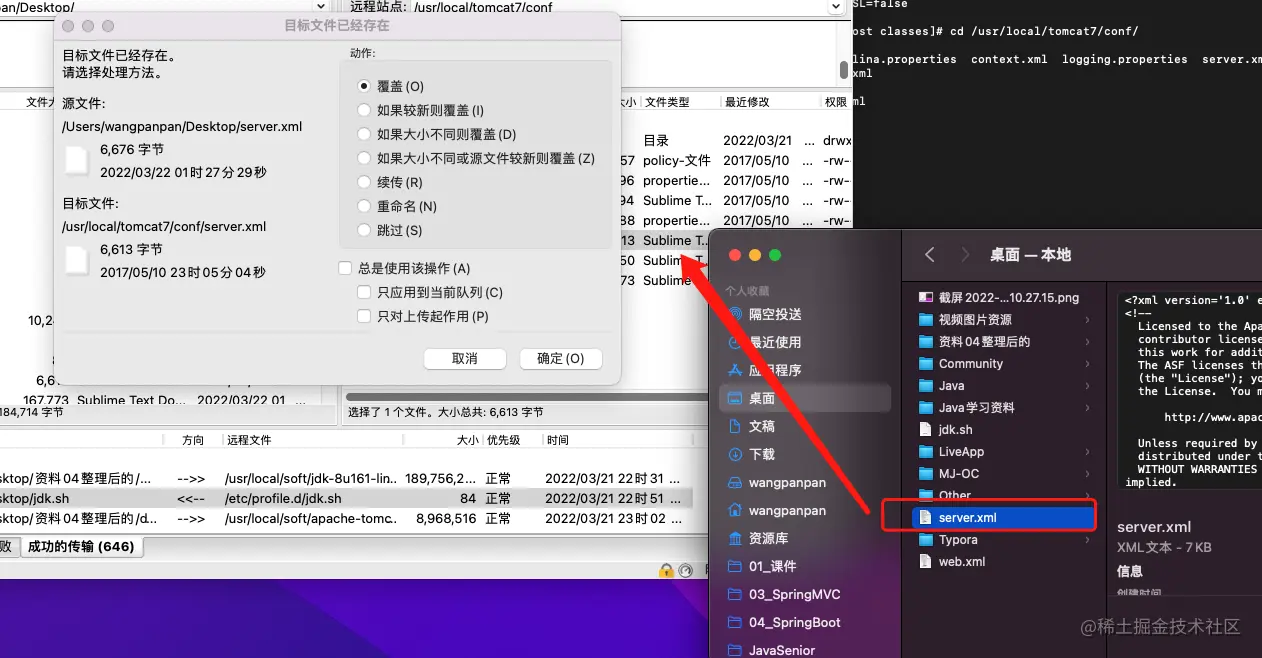Click the speed limit gauge icon in FileZilla status bar
Viewport: 1262px width, 658px height.
pos(686,570)
